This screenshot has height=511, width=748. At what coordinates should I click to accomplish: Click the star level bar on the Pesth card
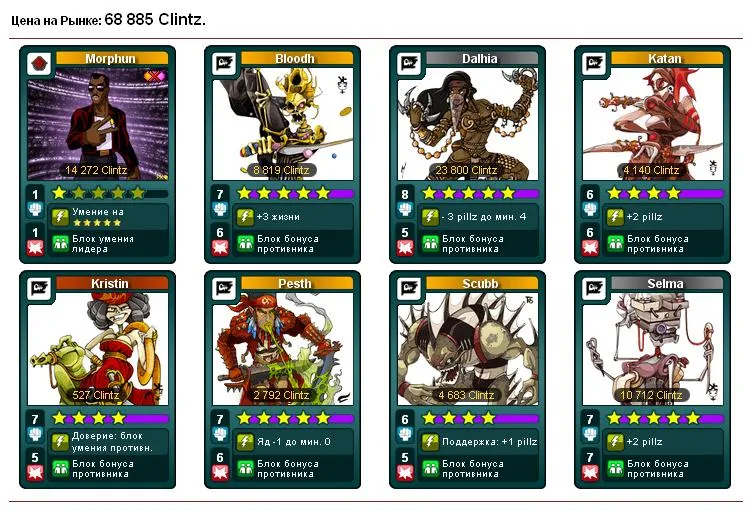(x=295, y=418)
